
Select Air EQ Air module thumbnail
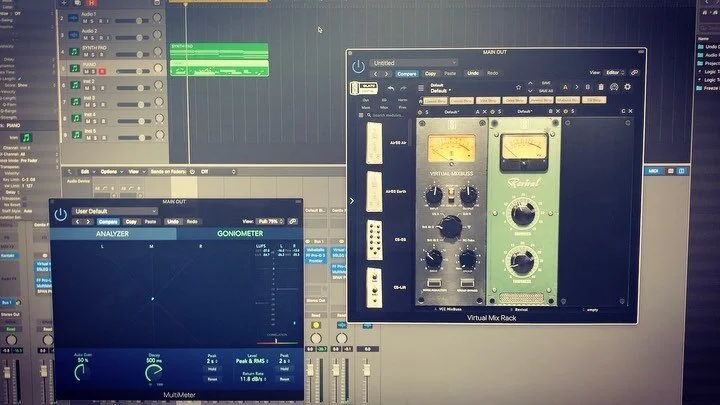pos(374,143)
